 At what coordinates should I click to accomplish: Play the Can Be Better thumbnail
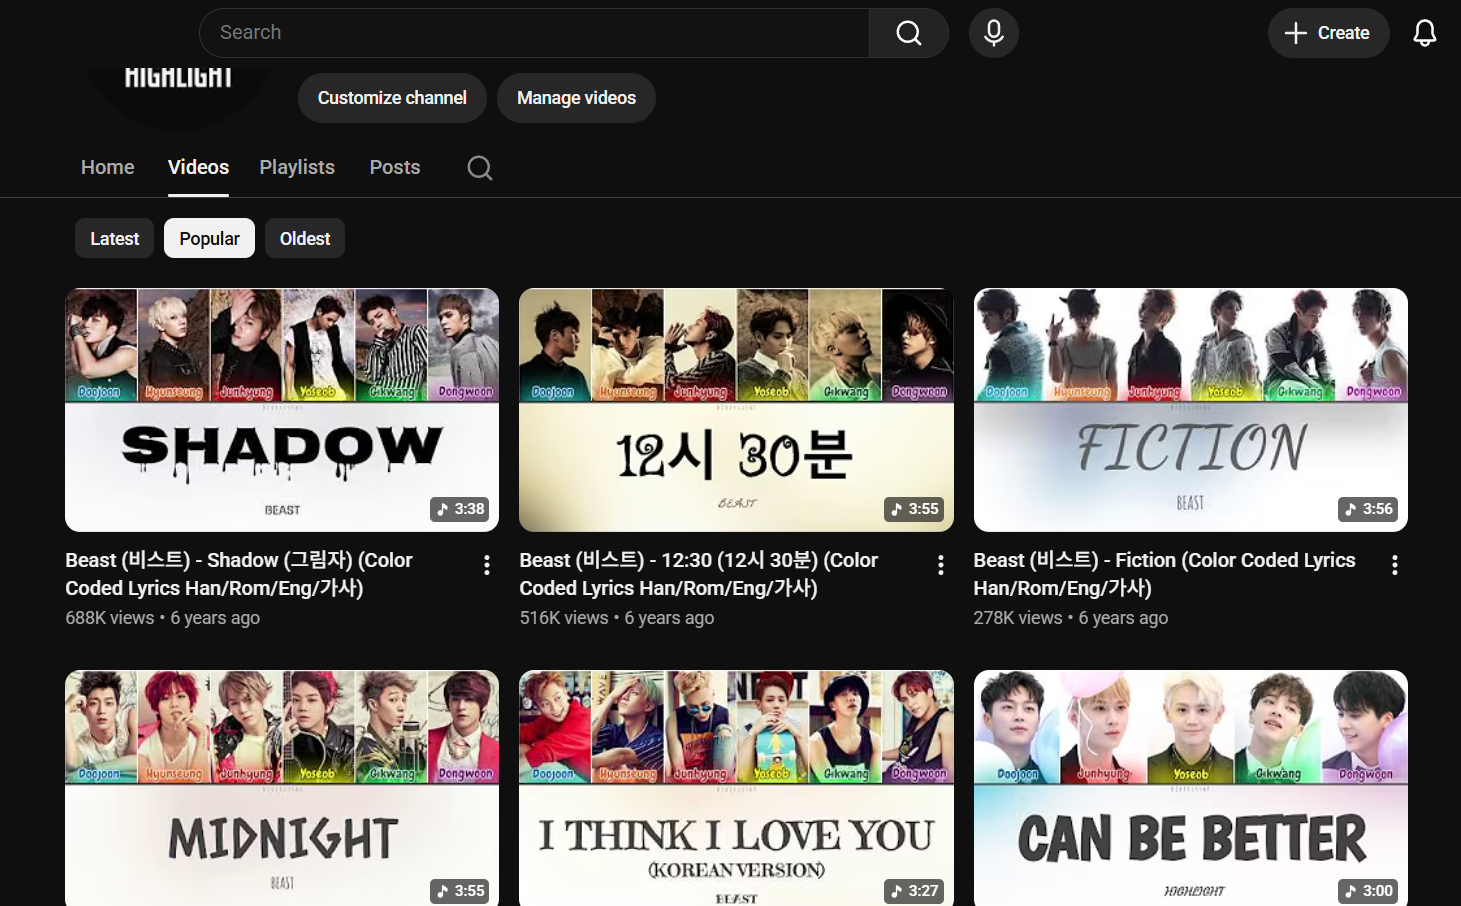click(1191, 788)
